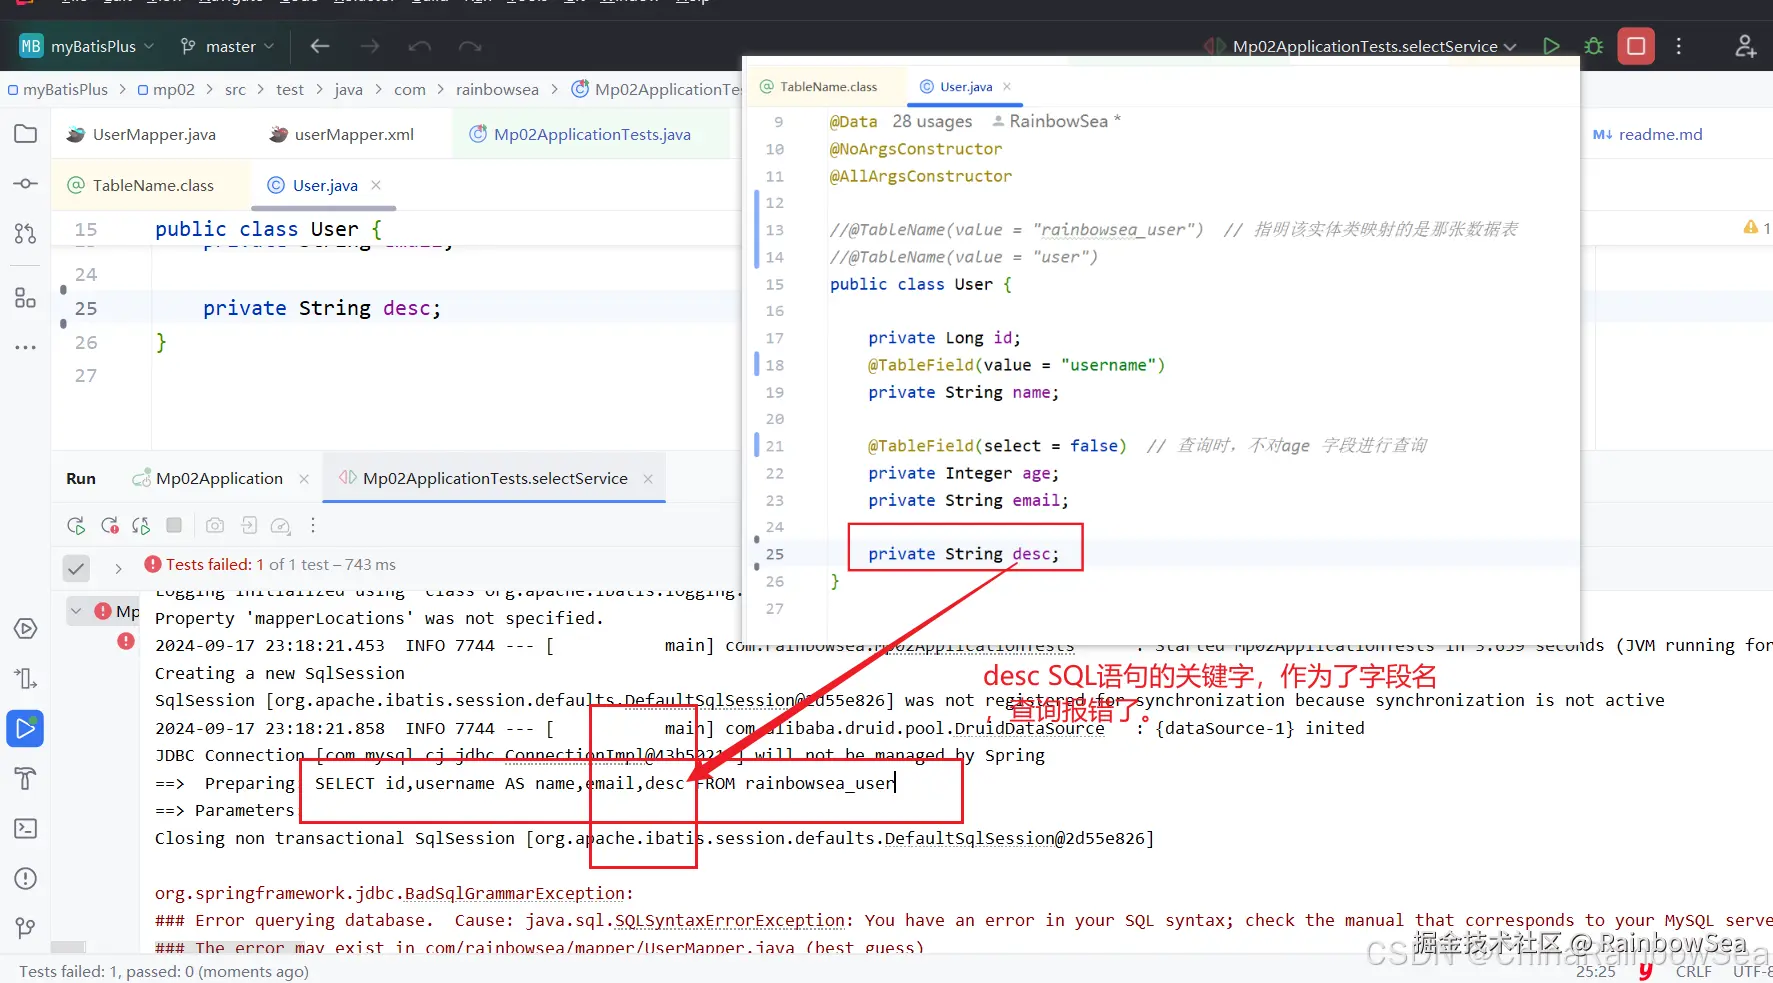The height and width of the screenshot is (983, 1773).
Task: Click the gray stop square in Run toolbar
Action: [174, 525]
